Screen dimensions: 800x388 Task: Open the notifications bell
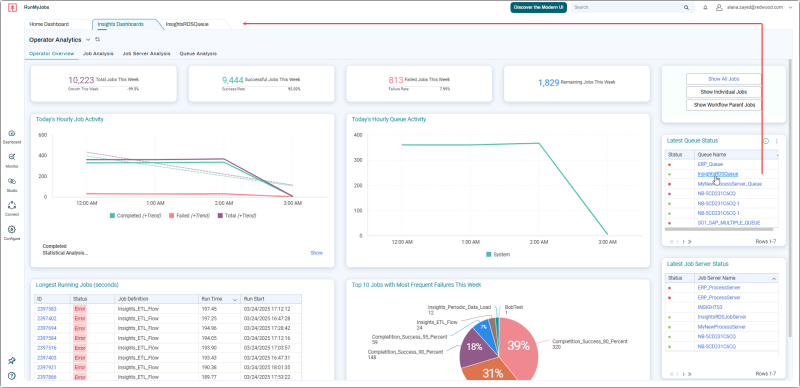pos(705,8)
